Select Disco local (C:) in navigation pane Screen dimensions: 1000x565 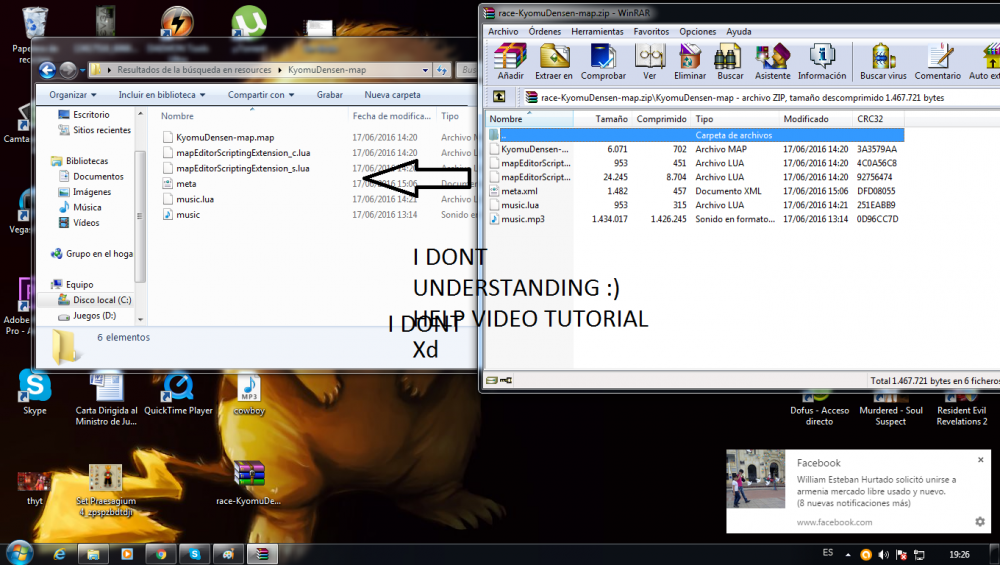(101, 300)
